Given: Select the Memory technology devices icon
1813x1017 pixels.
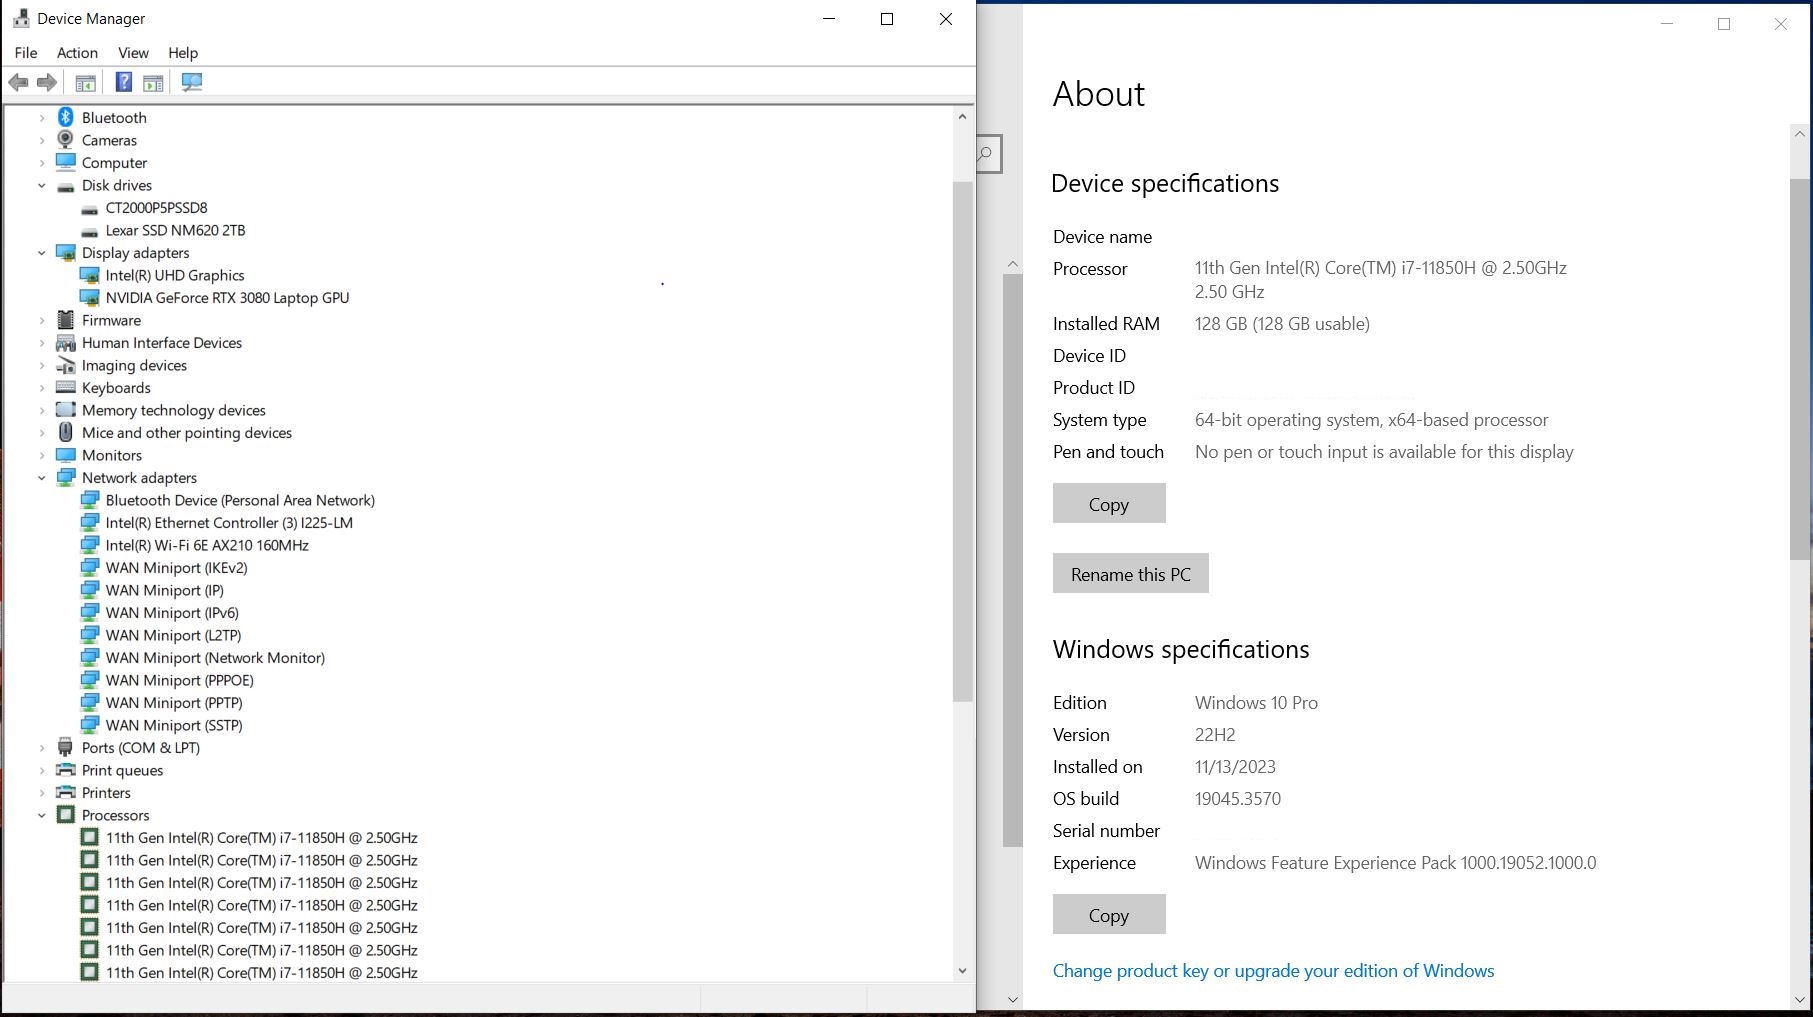Looking at the screenshot, I should 66,410.
